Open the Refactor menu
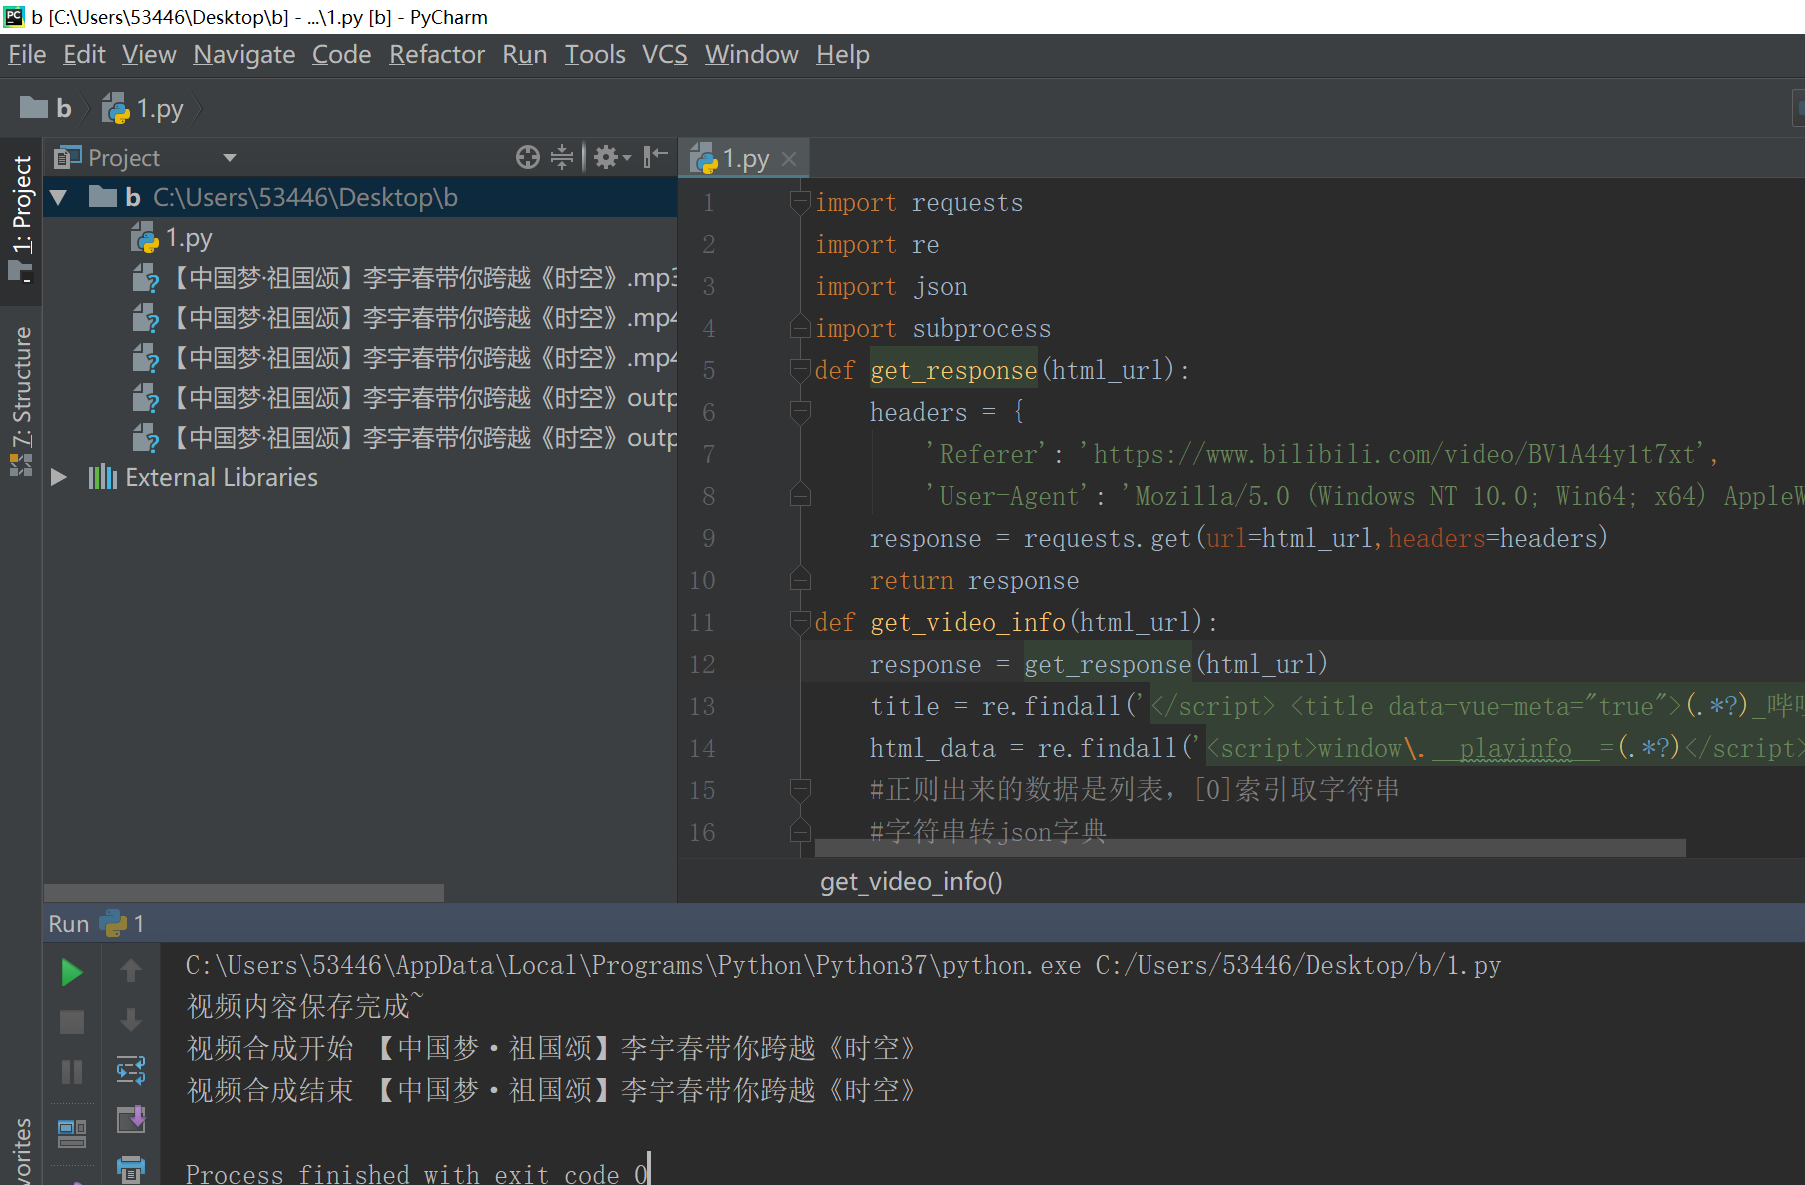The image size is (1805, 1185). [x=437, y=55]
